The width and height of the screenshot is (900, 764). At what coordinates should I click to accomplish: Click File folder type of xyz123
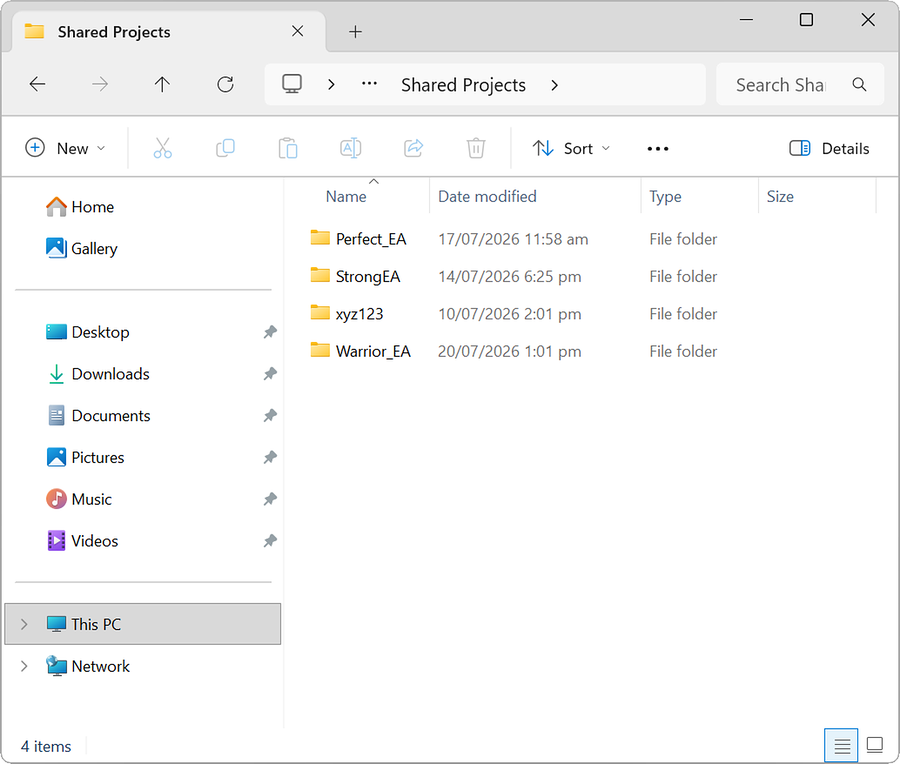pos(683,314)
